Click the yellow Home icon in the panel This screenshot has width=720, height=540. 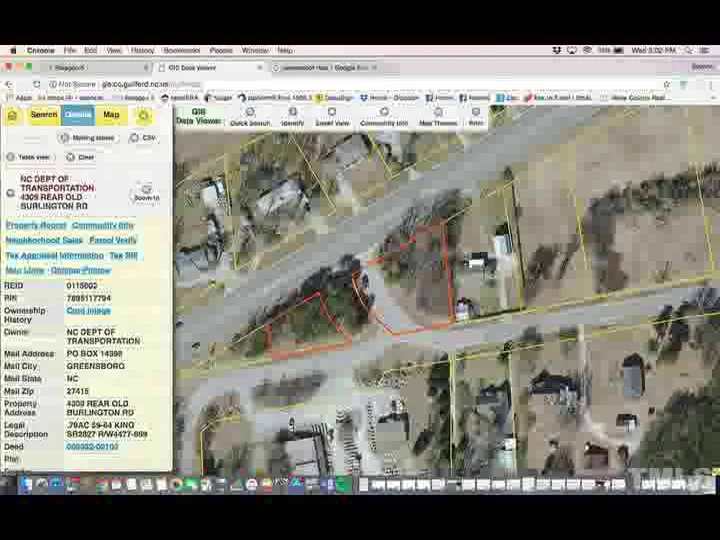[x=12, y=116]
